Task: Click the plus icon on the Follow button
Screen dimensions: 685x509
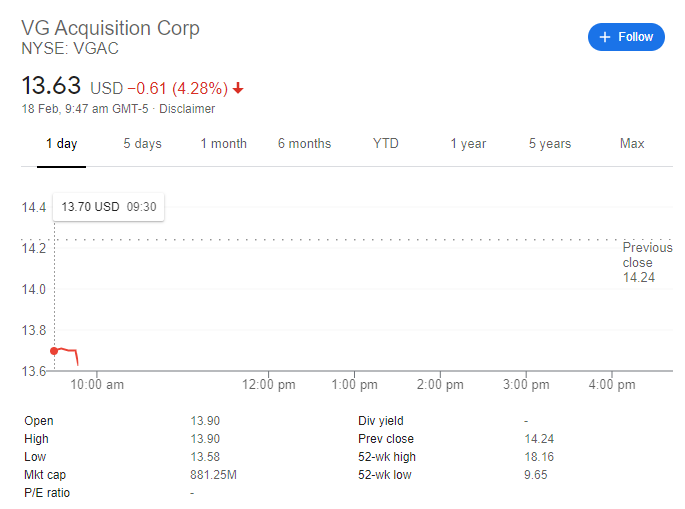Action: pyautogui.click(x=605, y=37)
